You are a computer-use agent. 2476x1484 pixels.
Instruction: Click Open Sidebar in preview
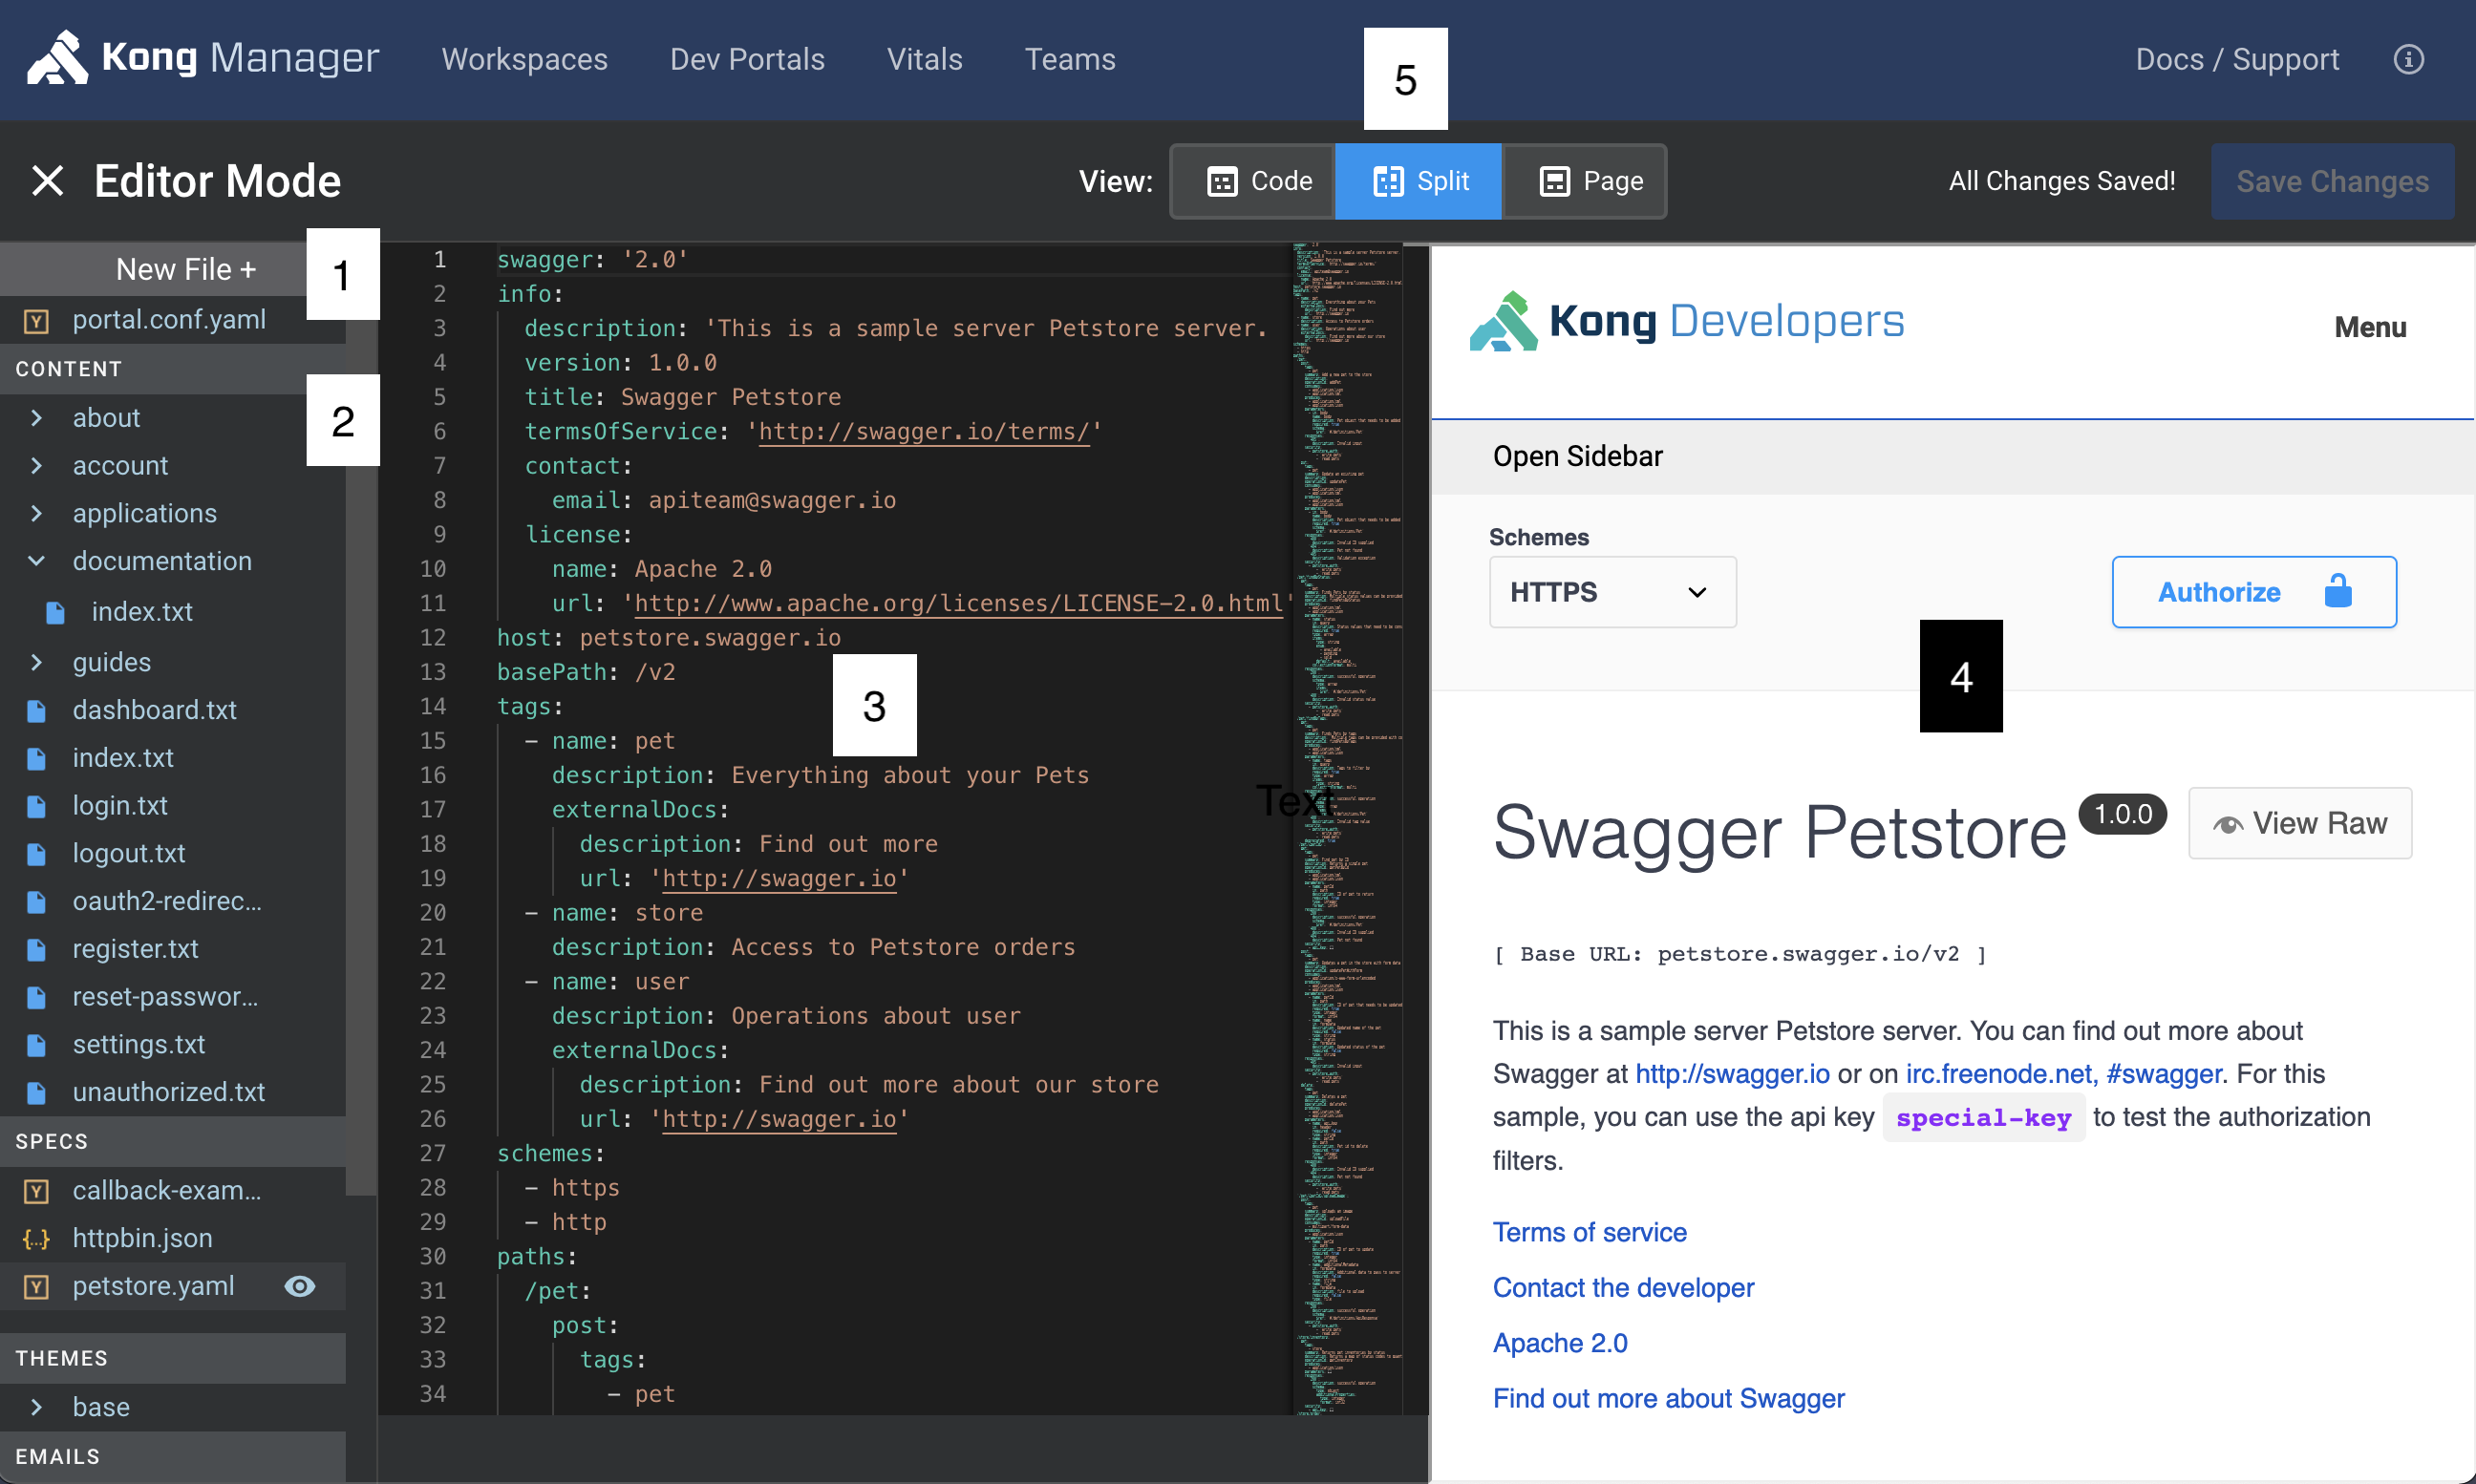point(1577,456)
